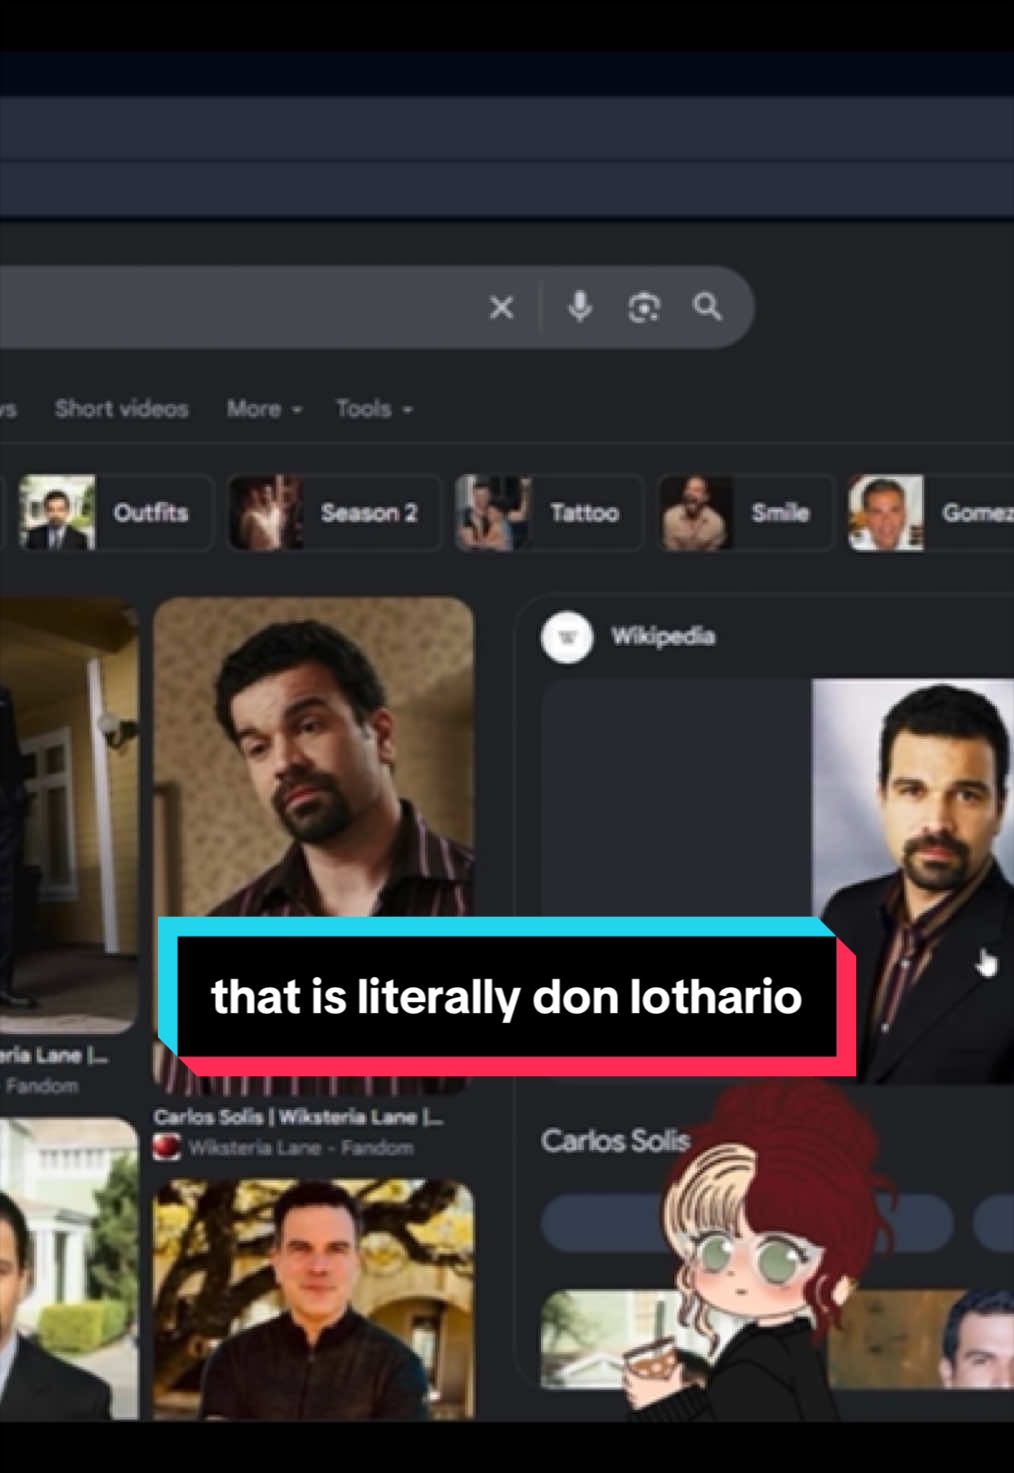Image resolution: width=1014 pixels, height=1473 pixels.
Task: Click the "Carlos Solis" heading in the side panel
Action: point(615,1141)
